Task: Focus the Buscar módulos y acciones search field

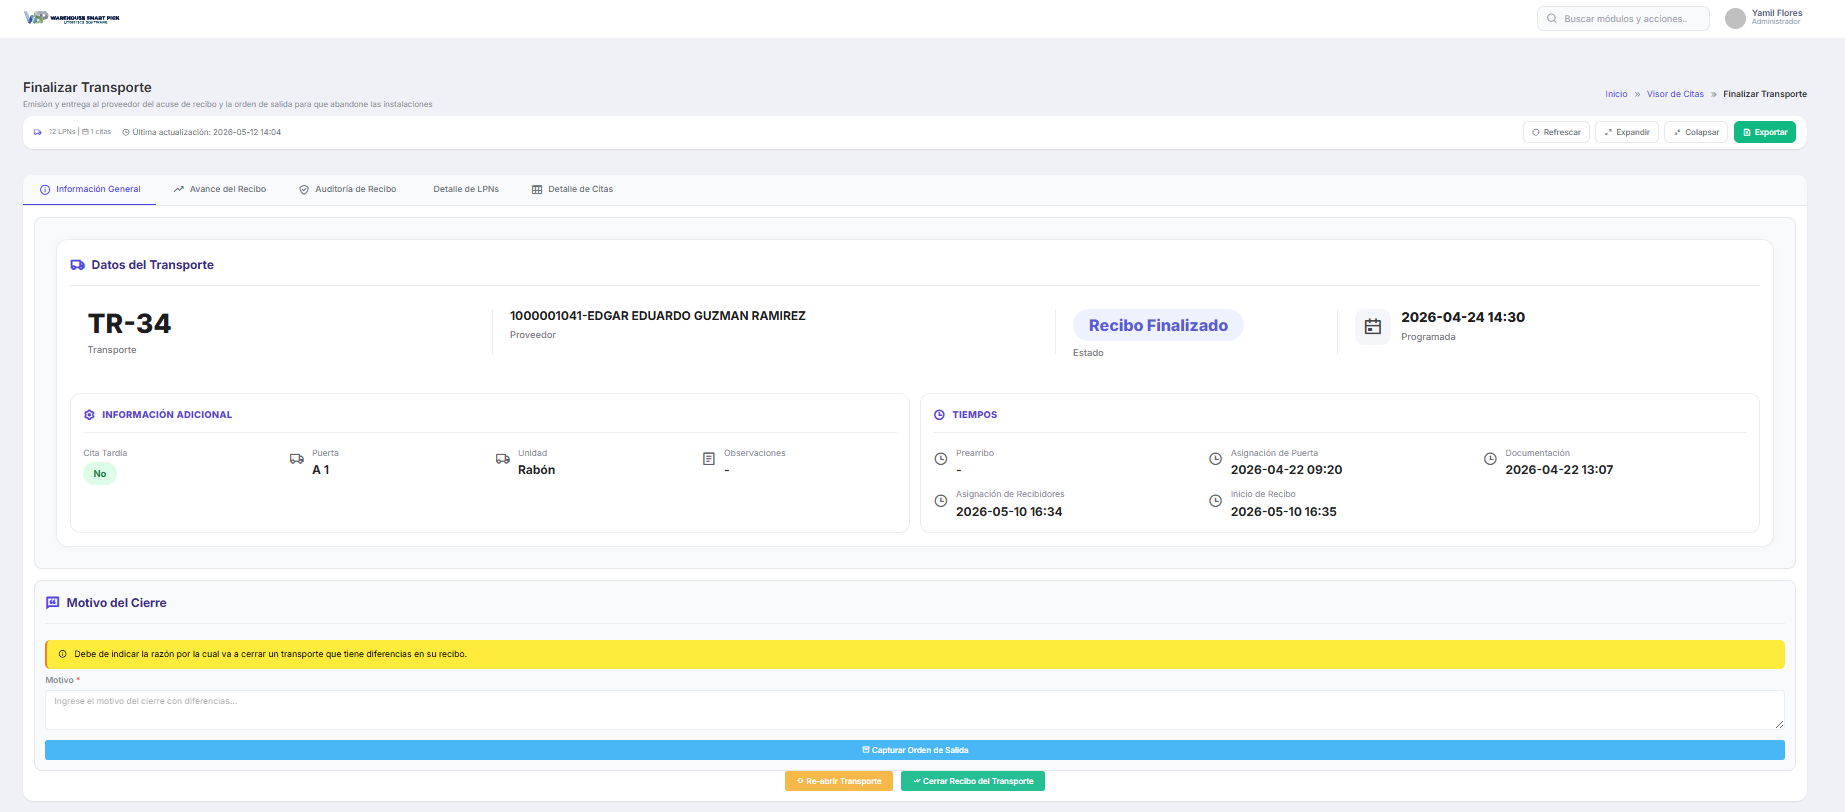Action: (x=1623, y=19)
